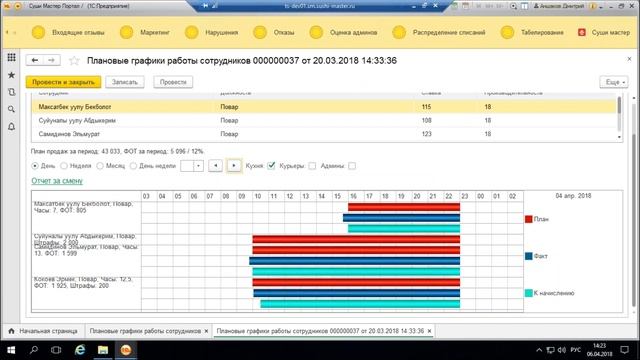Image resolution: width=640 pixels, height=360 pixels.
Task: Open Входящие отзывы section
Action: click(x=68, y=32)
